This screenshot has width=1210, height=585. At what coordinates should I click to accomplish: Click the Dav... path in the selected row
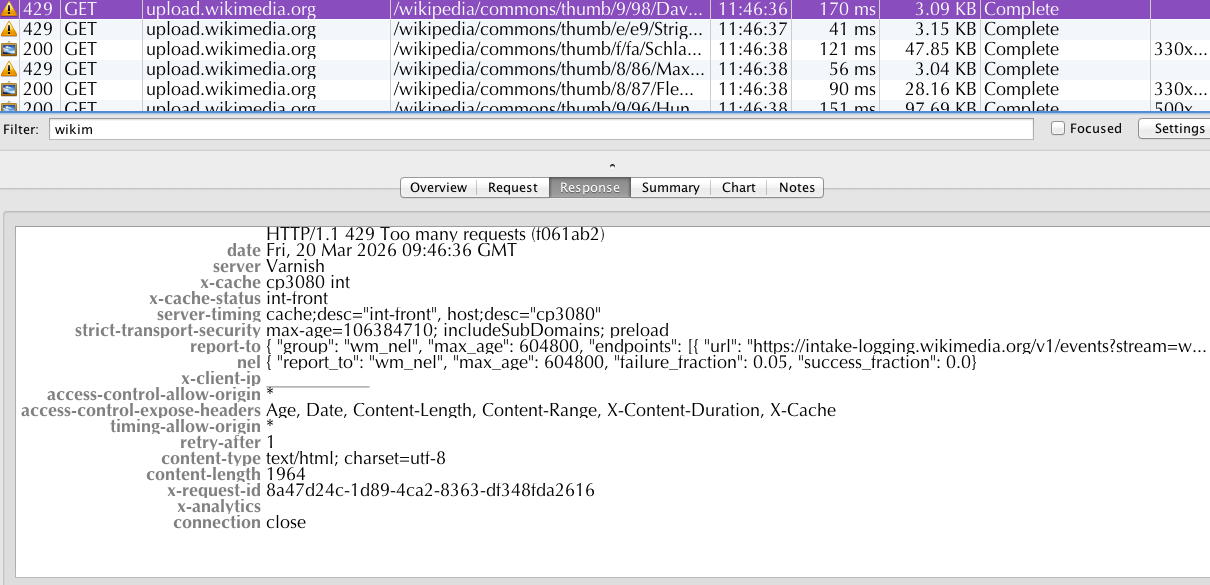548,9
